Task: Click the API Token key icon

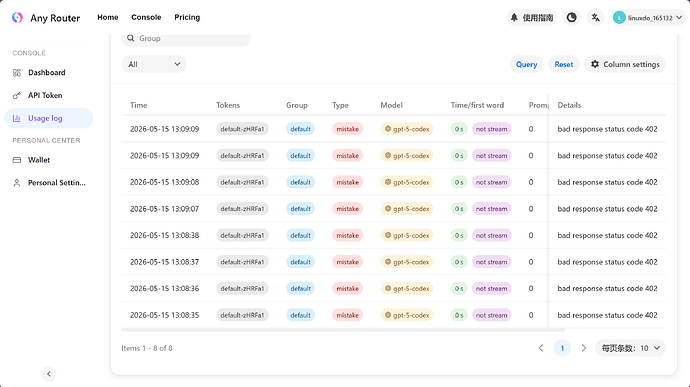Action: 17,96
